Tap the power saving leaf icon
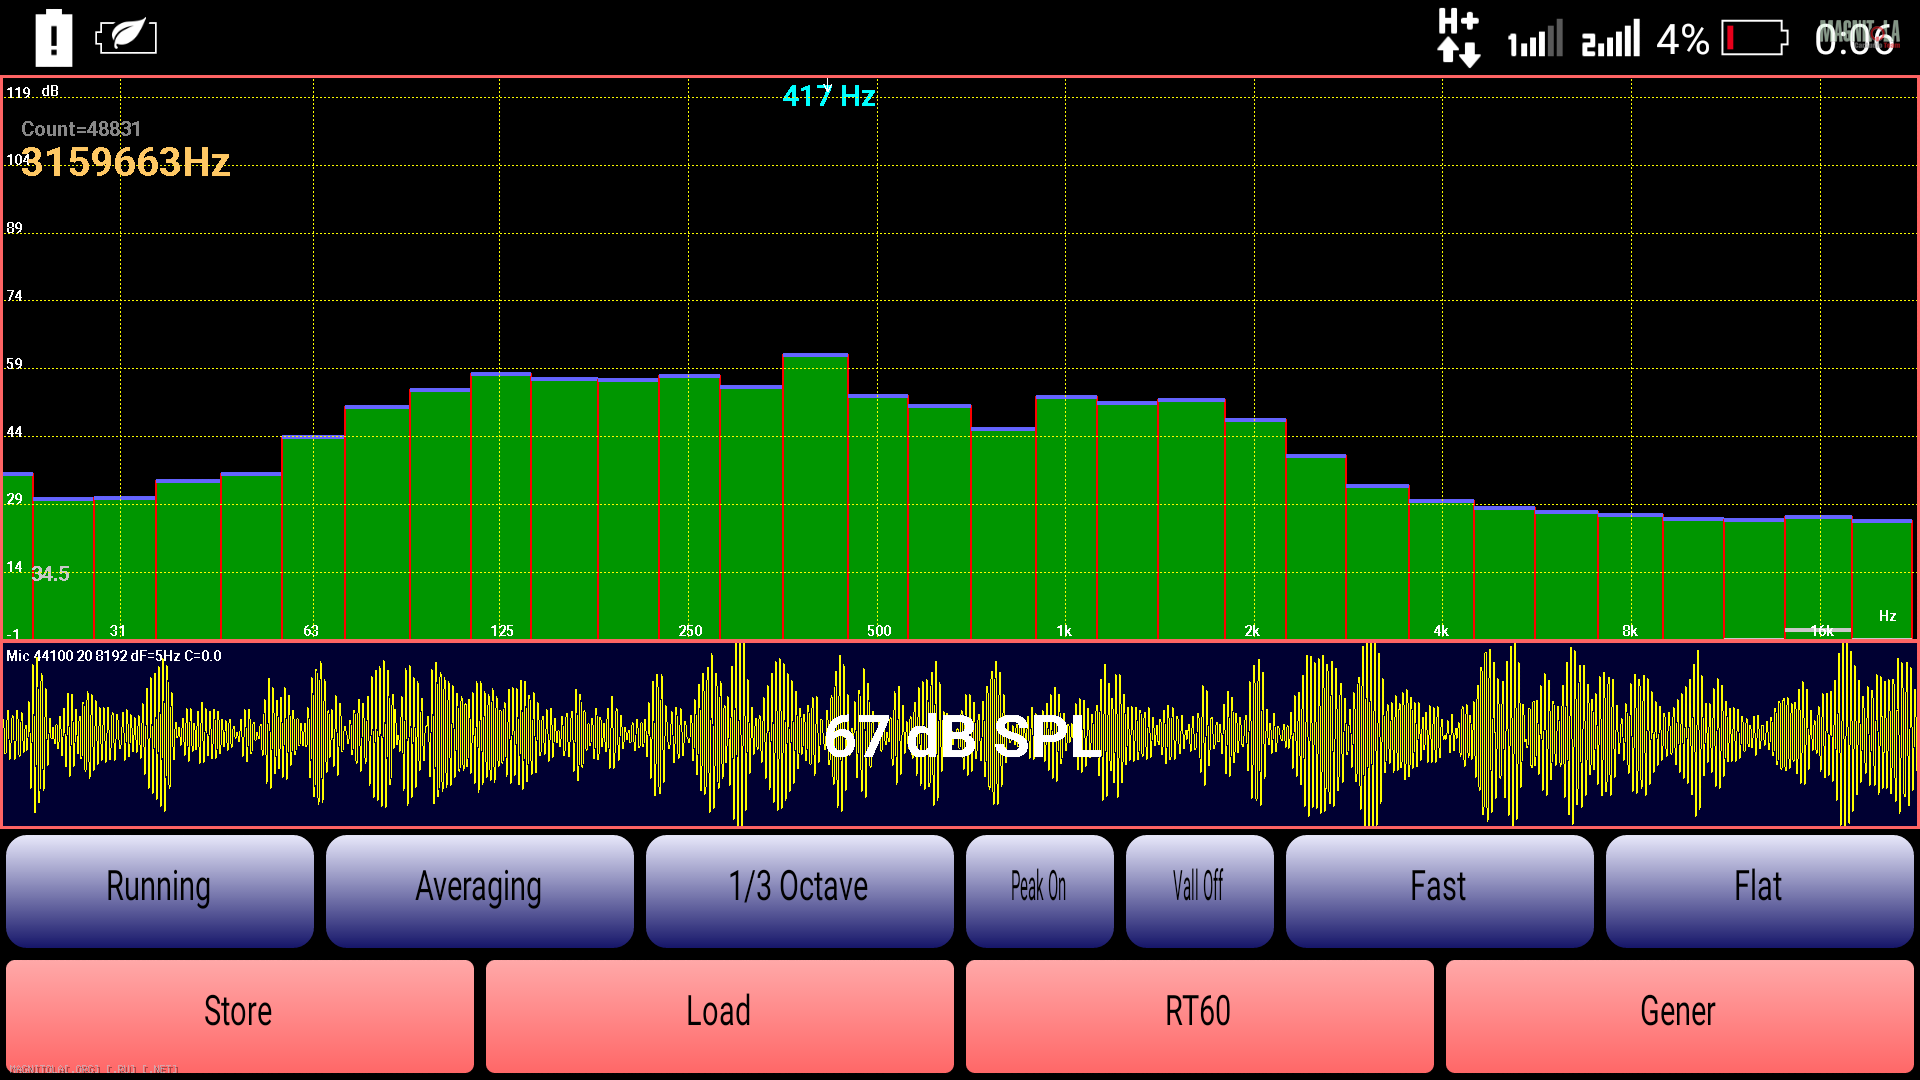The width and height of the screenshot is (1920, 1080). point(126,38)
